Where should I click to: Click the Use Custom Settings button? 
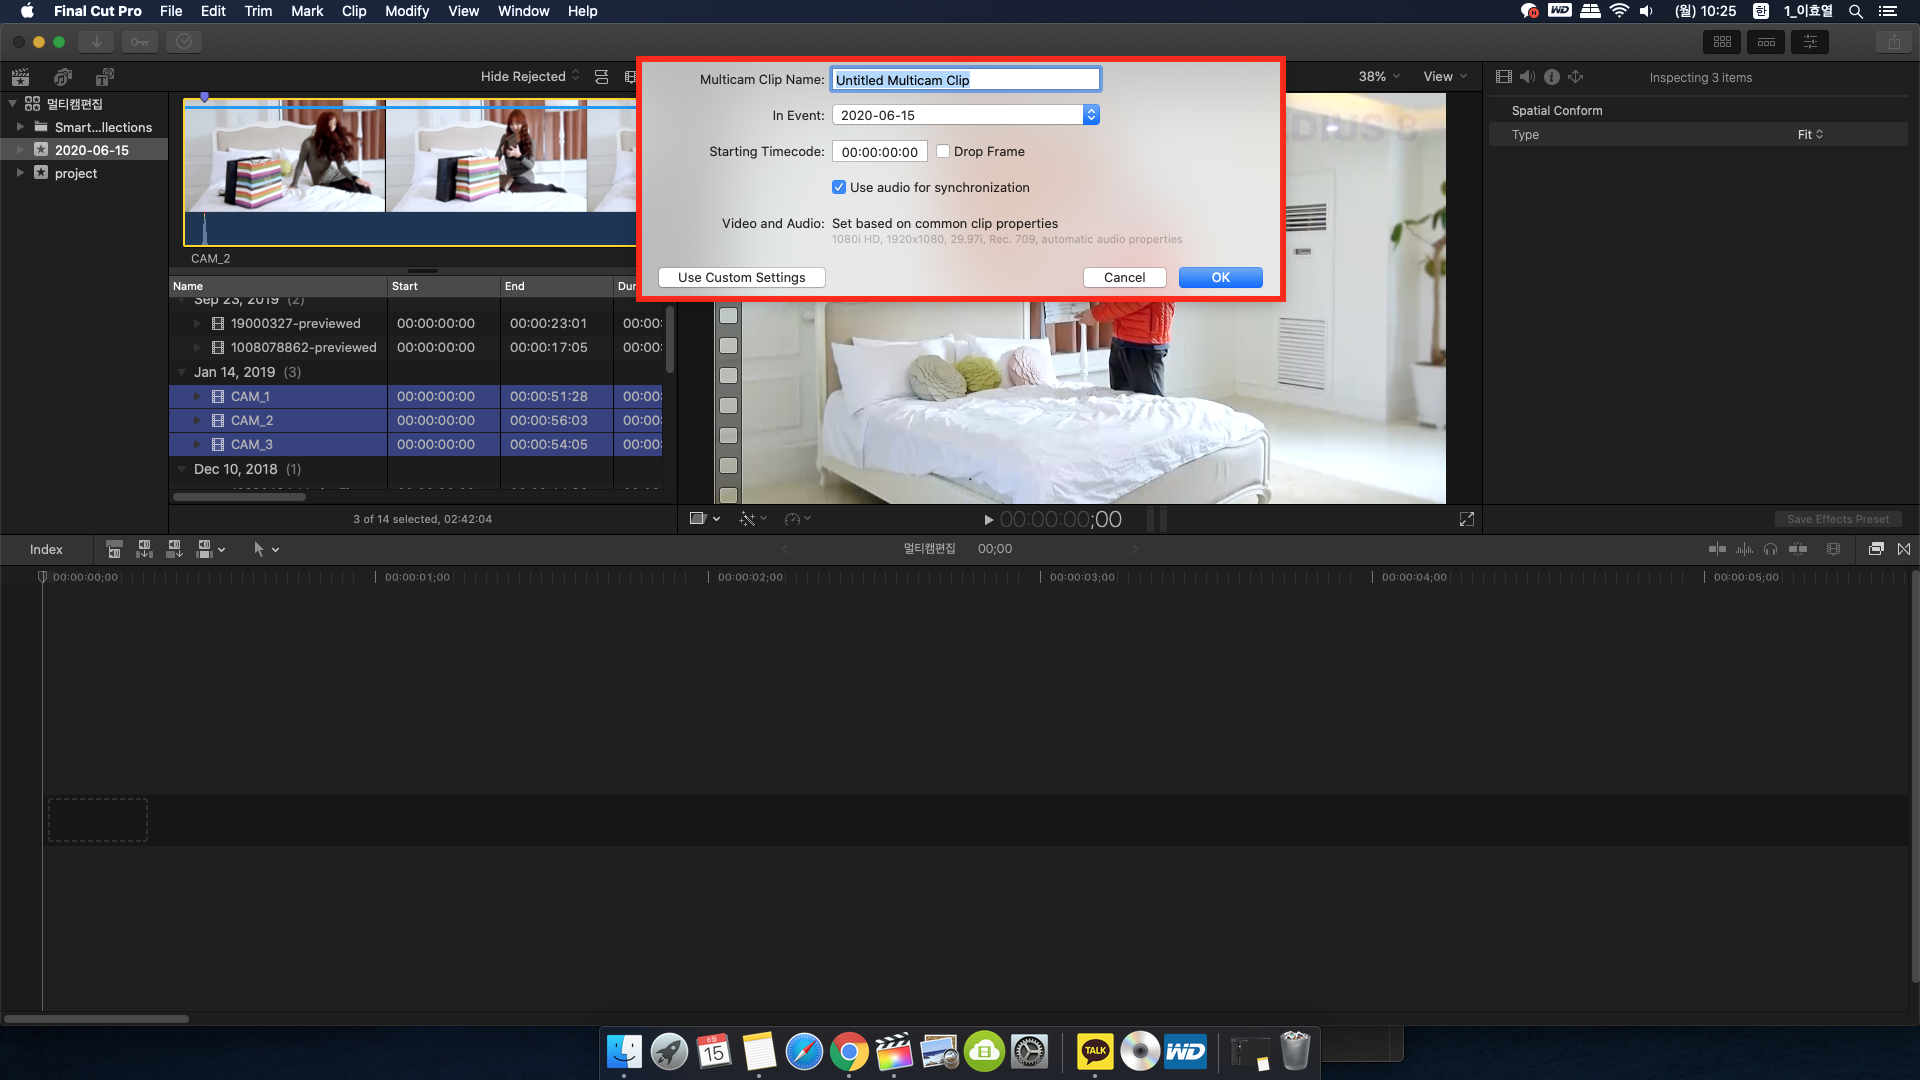(741, 278)
